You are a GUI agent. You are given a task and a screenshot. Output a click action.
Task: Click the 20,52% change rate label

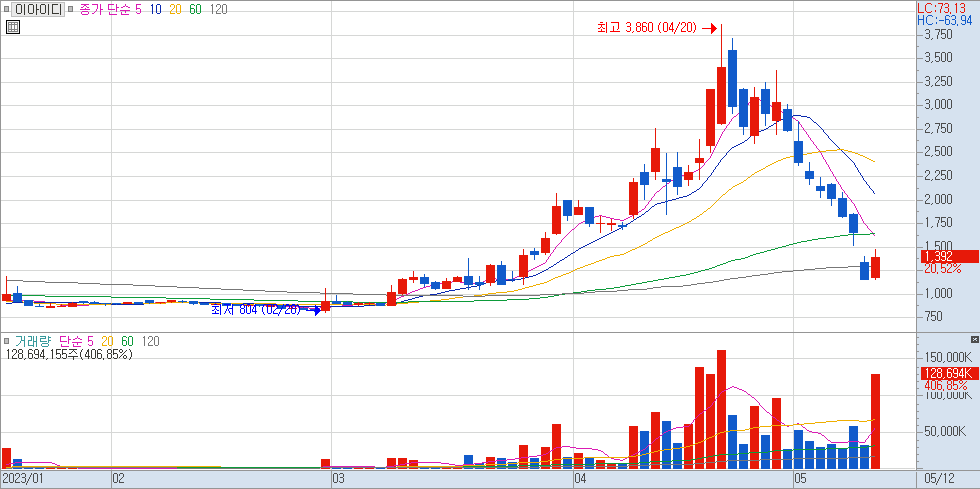[x=943, y=268]
